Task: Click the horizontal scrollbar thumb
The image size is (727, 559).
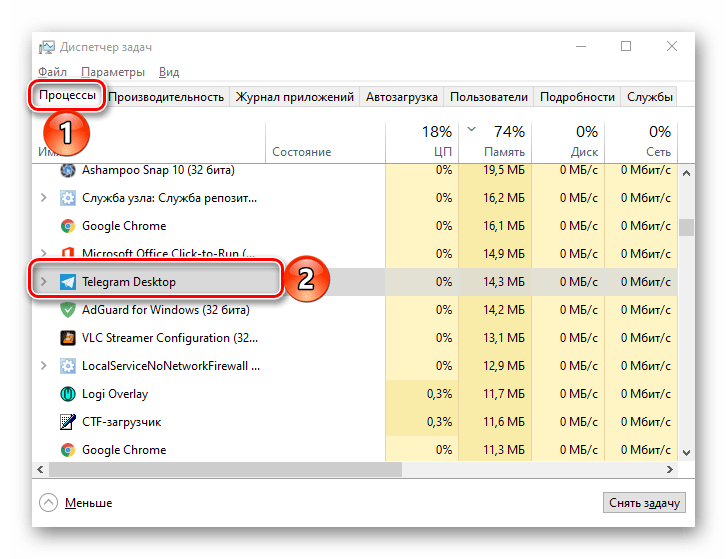Action: [x=225, y=470]
